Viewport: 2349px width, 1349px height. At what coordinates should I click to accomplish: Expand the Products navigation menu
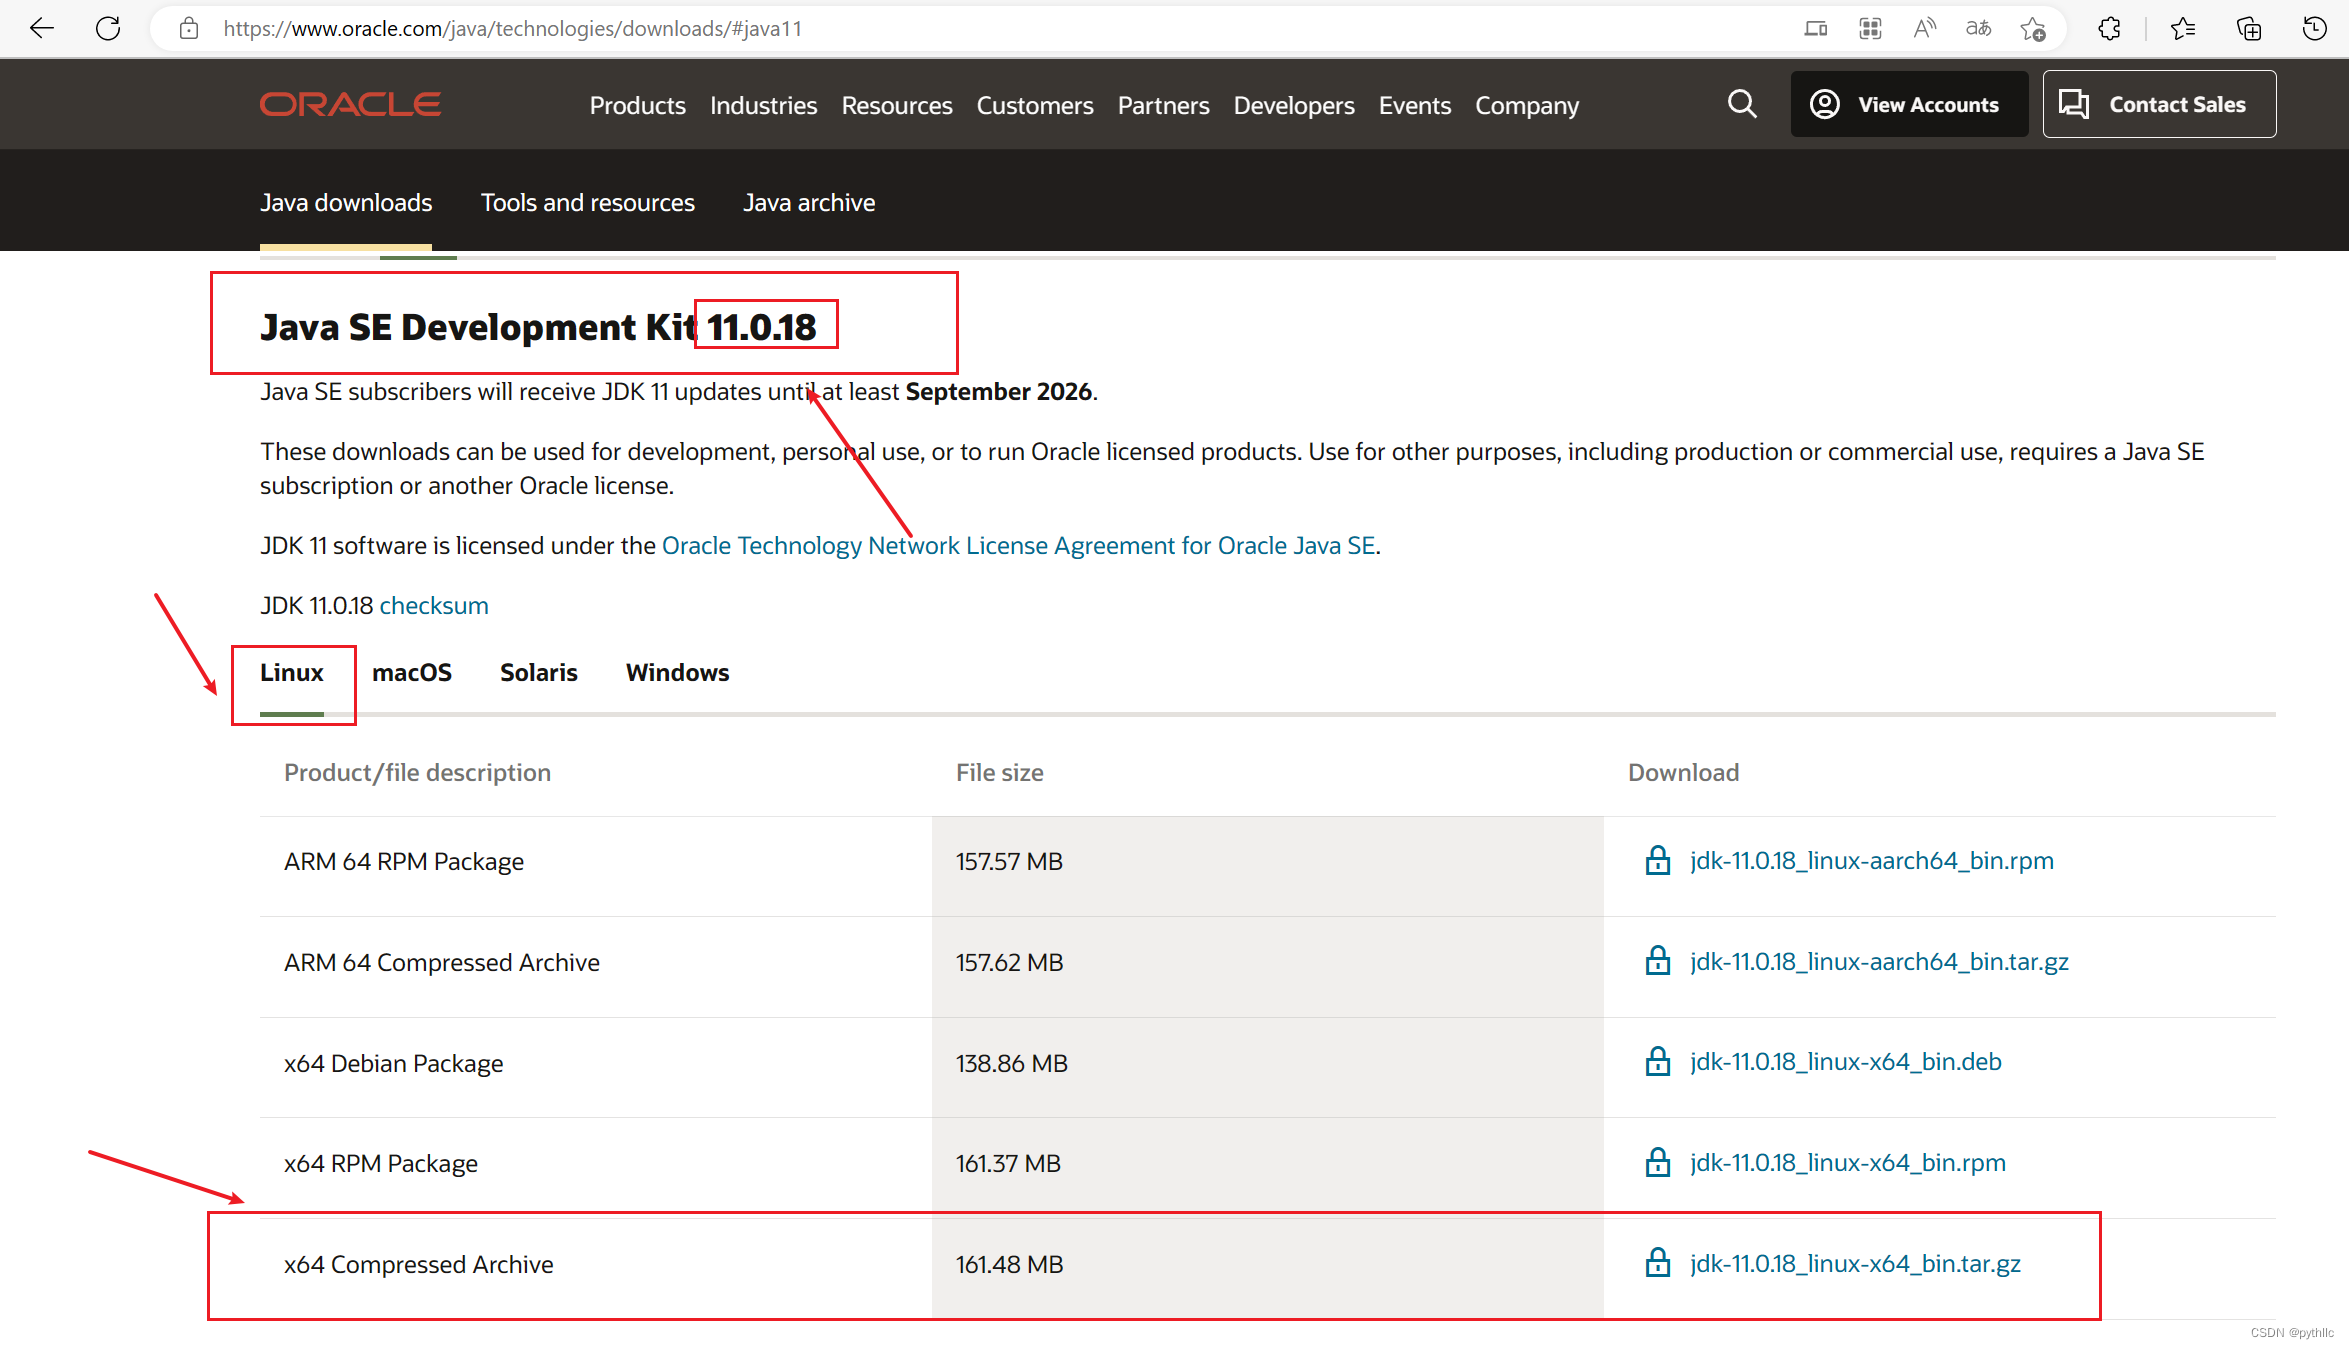coord(637,105)
